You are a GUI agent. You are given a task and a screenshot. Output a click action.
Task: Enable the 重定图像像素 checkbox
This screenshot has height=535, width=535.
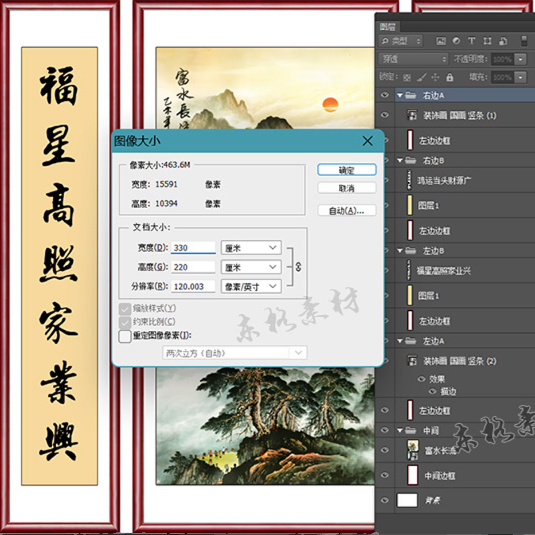pyautogui.click(x=125, y=336)
